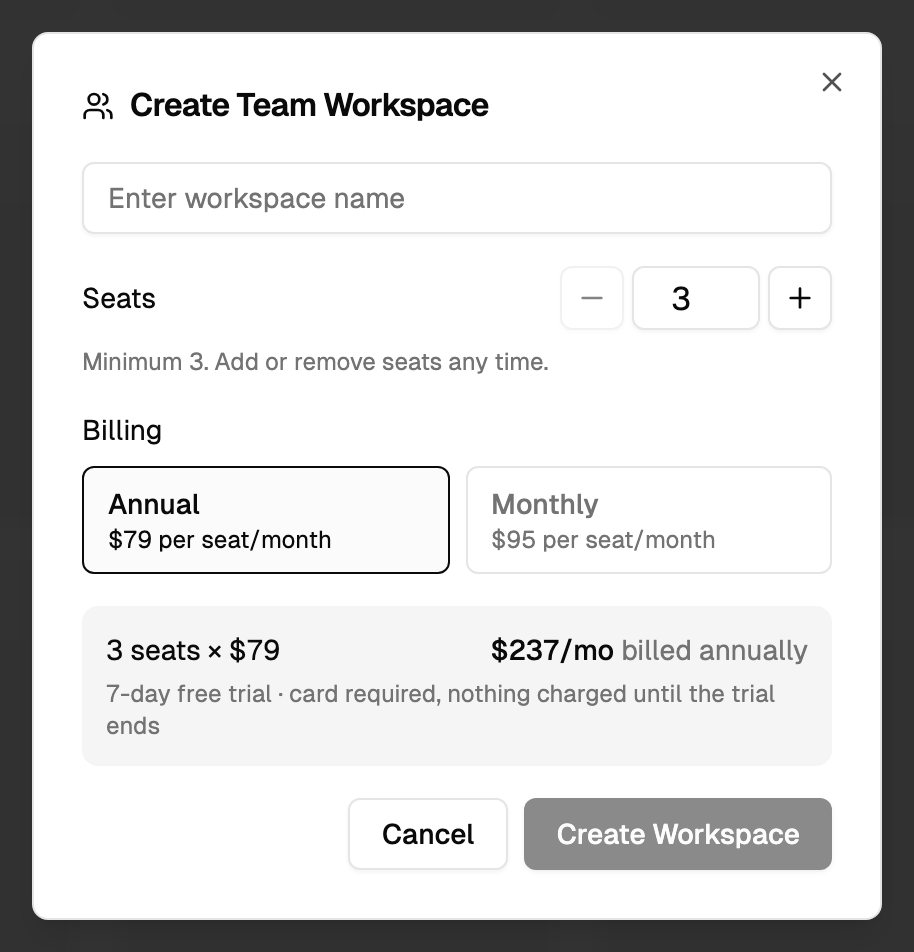The image size is (914, 952).
Task: Close the Create Team Workspace dialog
Action: (x=831, y=82)
